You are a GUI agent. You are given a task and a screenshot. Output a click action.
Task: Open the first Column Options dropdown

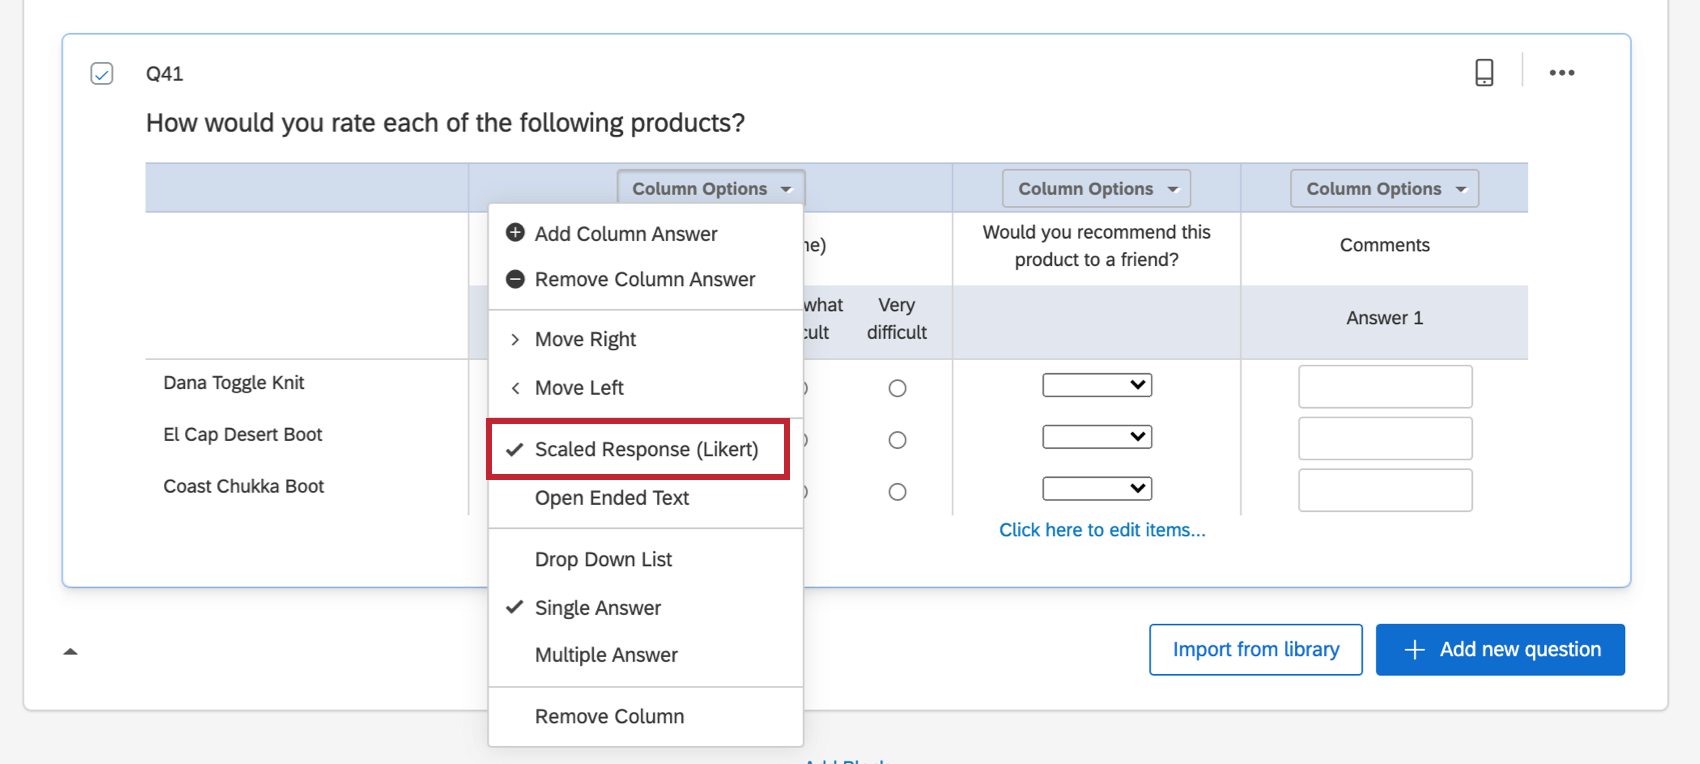[710, 188]
